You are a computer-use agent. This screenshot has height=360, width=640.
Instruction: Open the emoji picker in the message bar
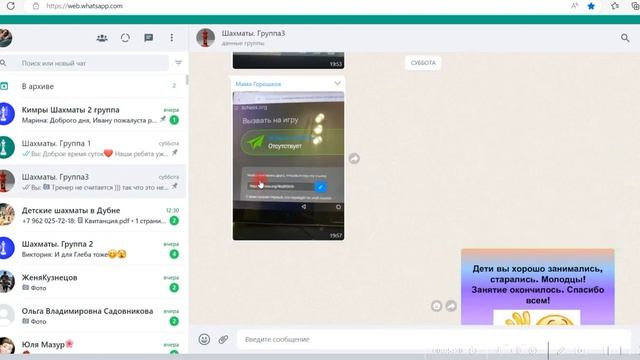coord(204,339)
